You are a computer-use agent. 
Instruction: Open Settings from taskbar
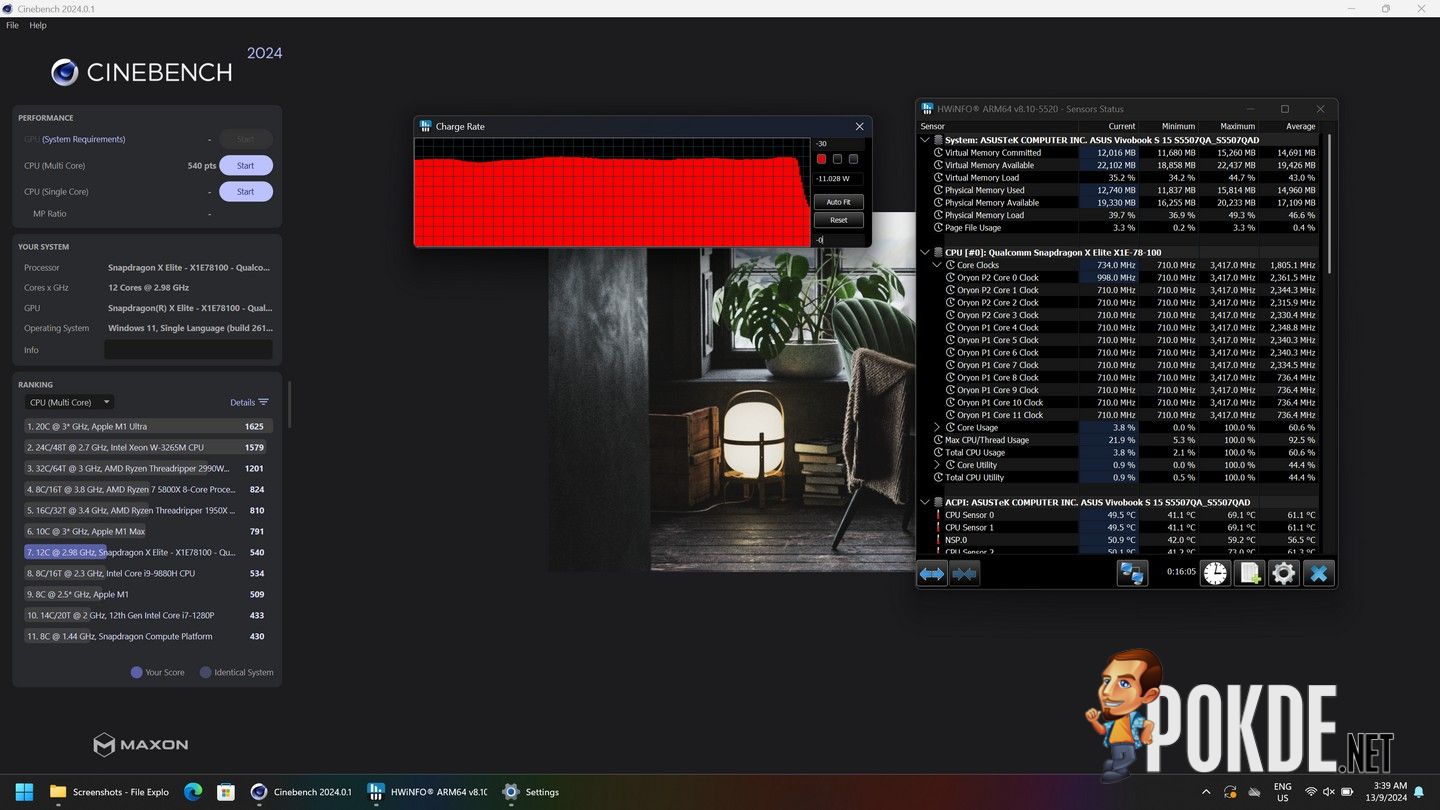tap(531, 791)
